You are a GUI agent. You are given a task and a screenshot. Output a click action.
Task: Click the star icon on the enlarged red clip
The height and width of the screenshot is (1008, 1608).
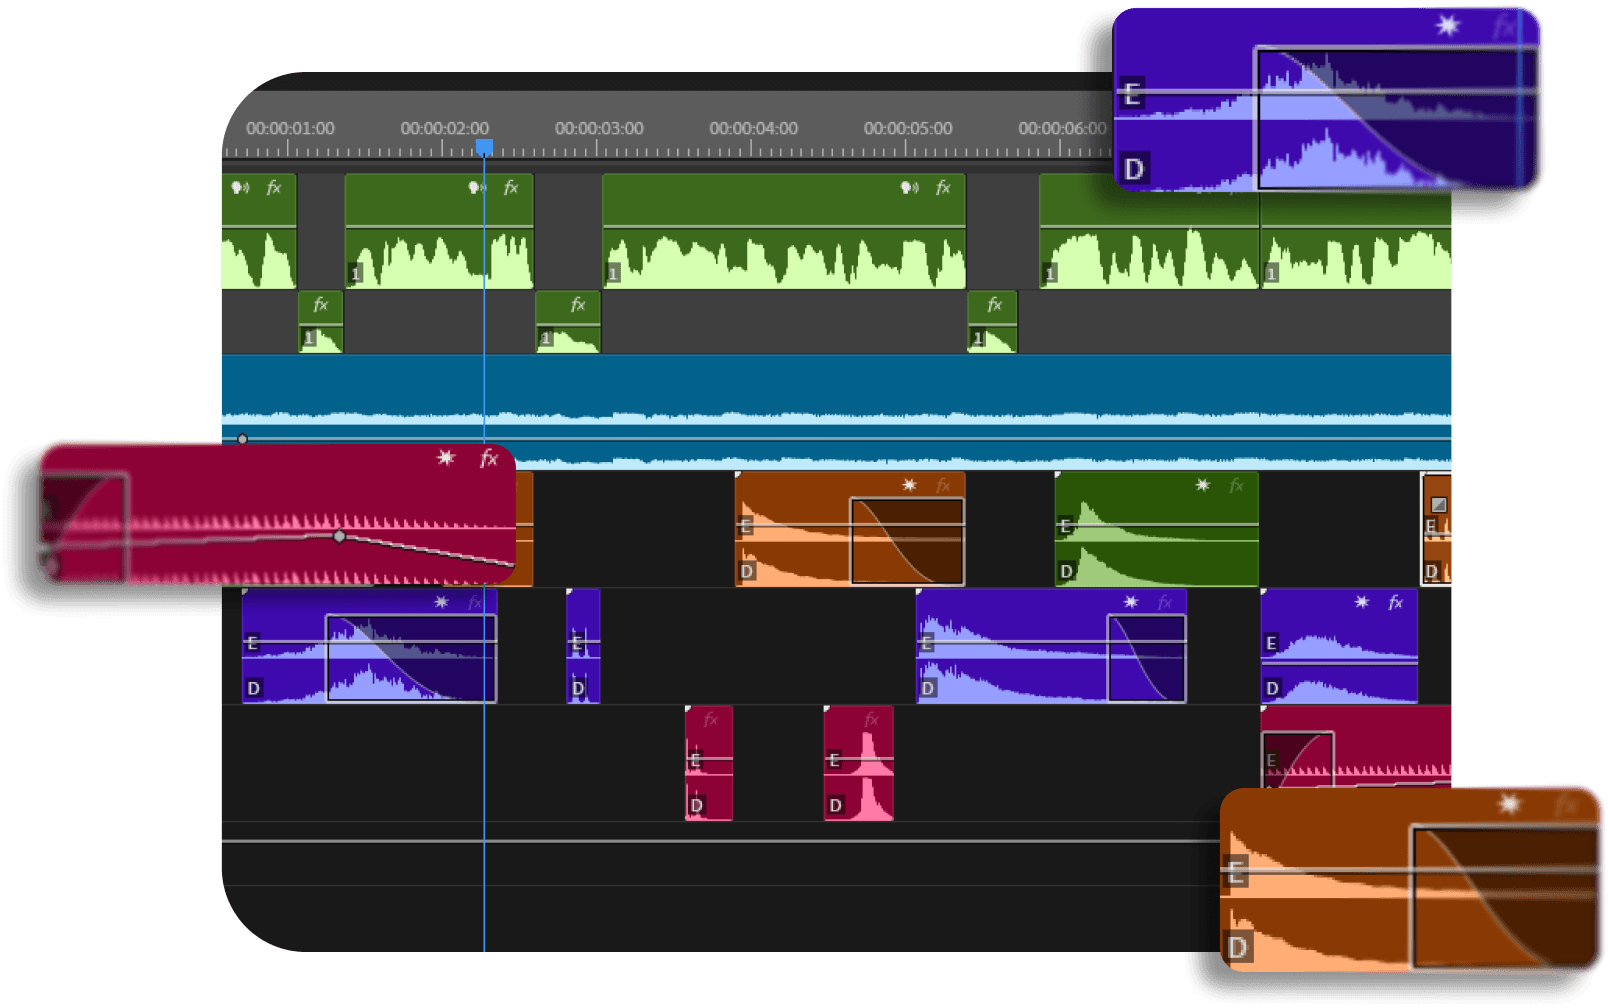[x=446, y=458]
